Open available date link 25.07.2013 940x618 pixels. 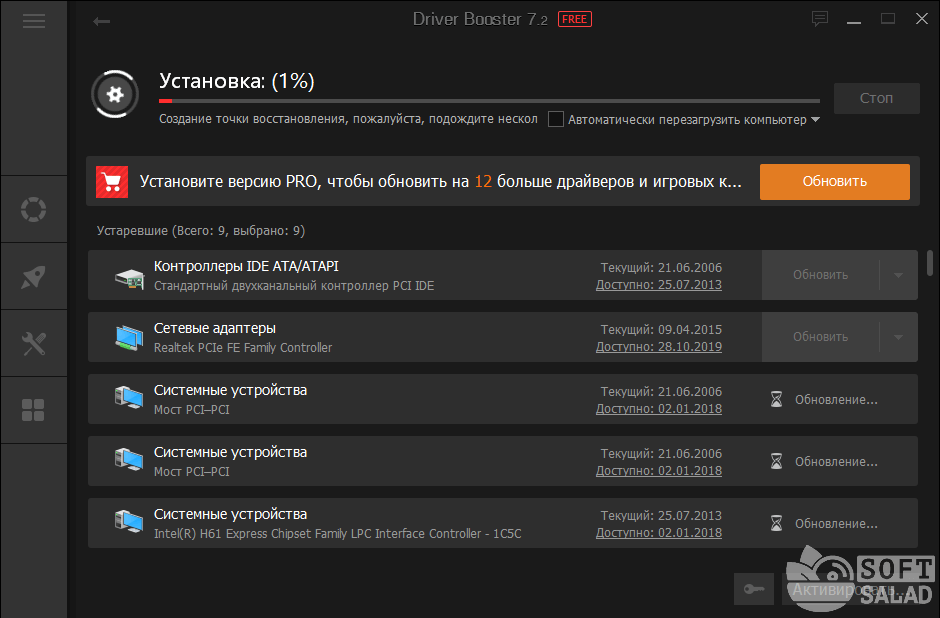659,285
